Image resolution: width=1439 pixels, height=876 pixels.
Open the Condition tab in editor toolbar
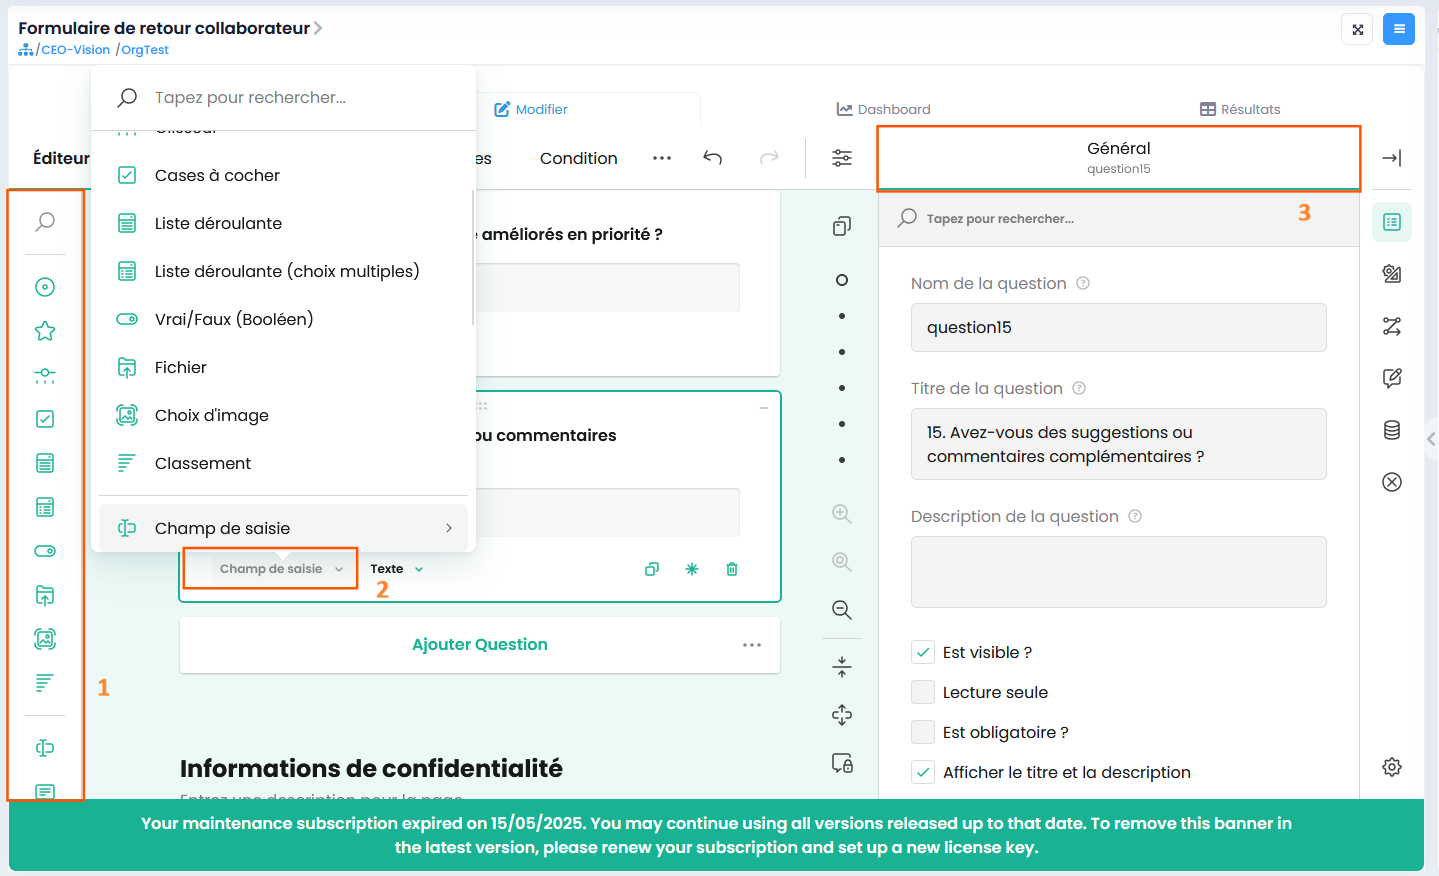579,158
